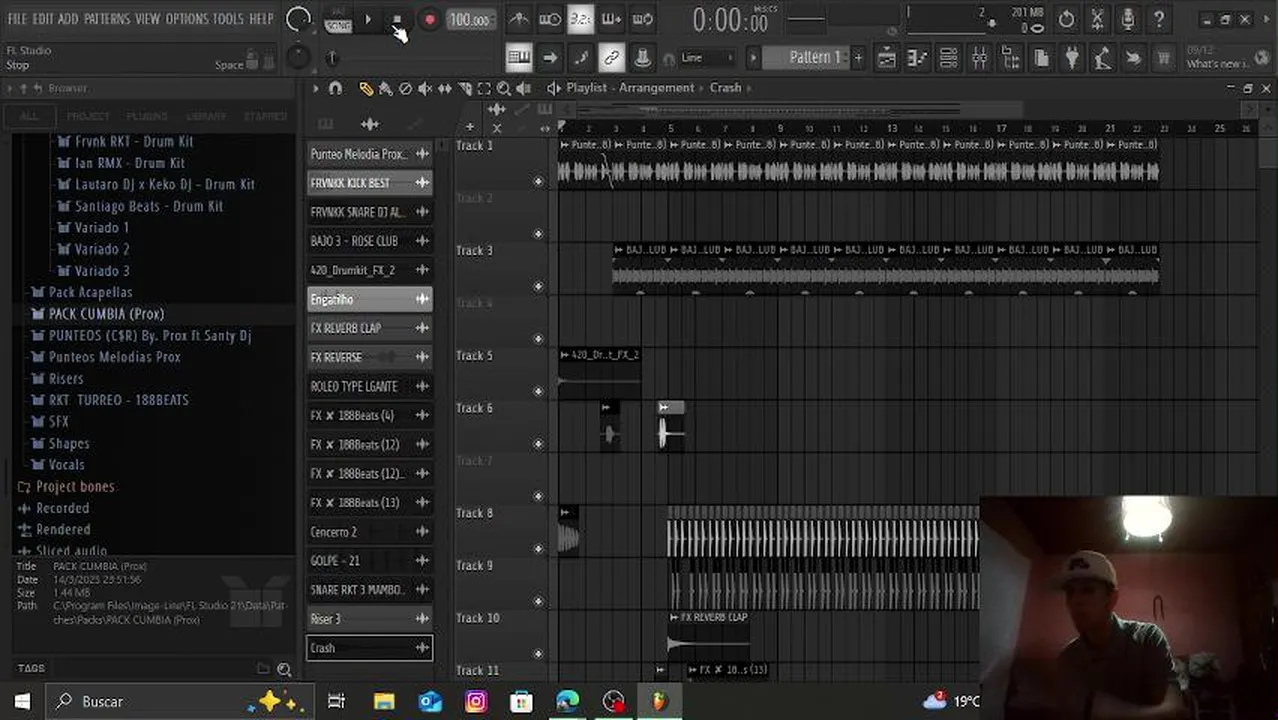Screen dimensions: 1278x720
Task: Click the help question mark icon
Action: tap(1159, 19)
